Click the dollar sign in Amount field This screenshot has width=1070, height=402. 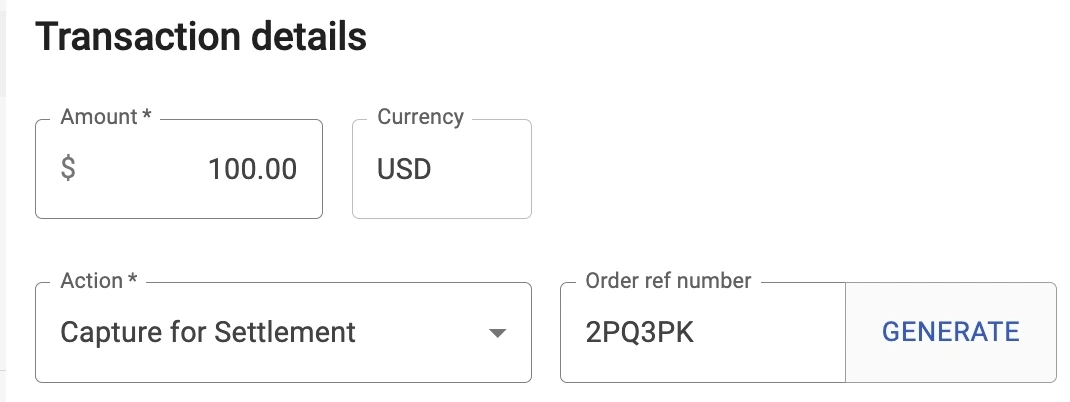[68, 169]
